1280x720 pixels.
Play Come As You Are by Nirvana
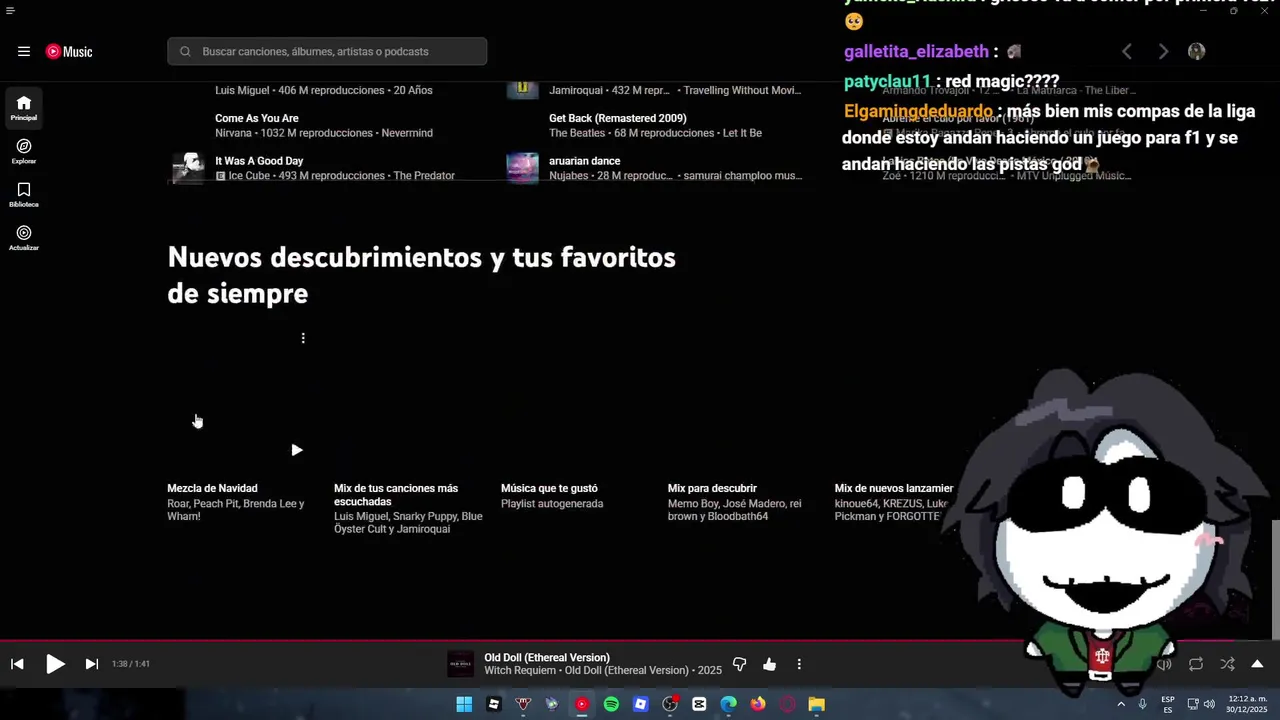coord(257,118)
